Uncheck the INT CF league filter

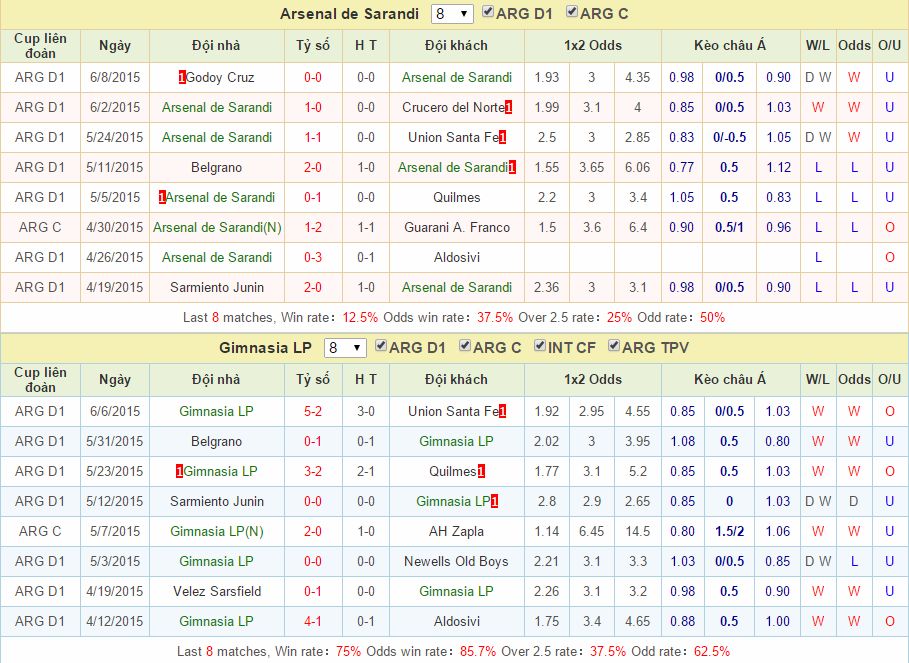[540, 346]
